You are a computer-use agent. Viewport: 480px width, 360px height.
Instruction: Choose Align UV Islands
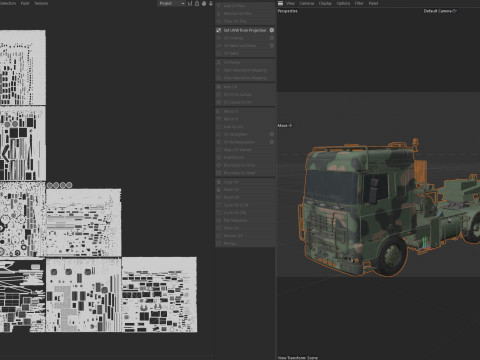245,150
